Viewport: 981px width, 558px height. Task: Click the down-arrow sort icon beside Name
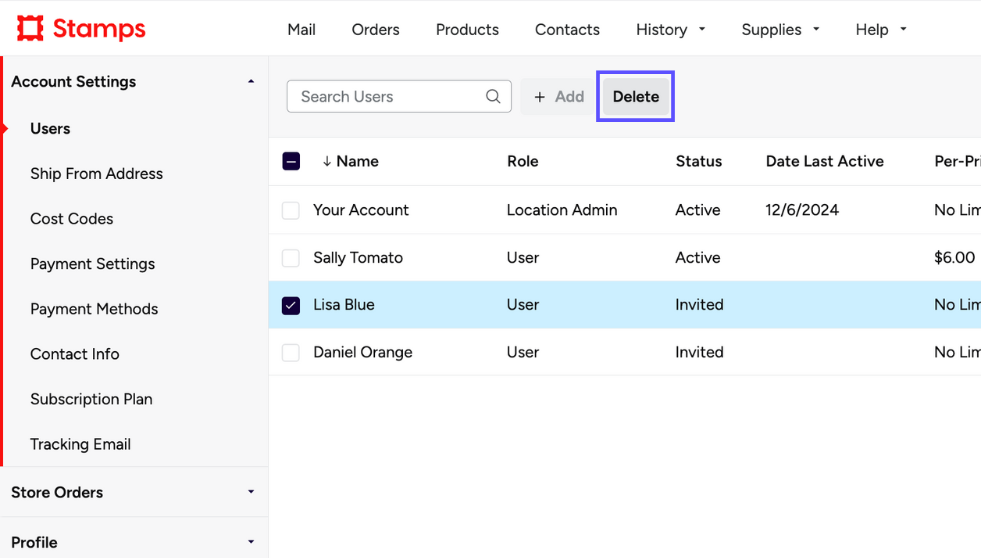click(x=327, y=161)
